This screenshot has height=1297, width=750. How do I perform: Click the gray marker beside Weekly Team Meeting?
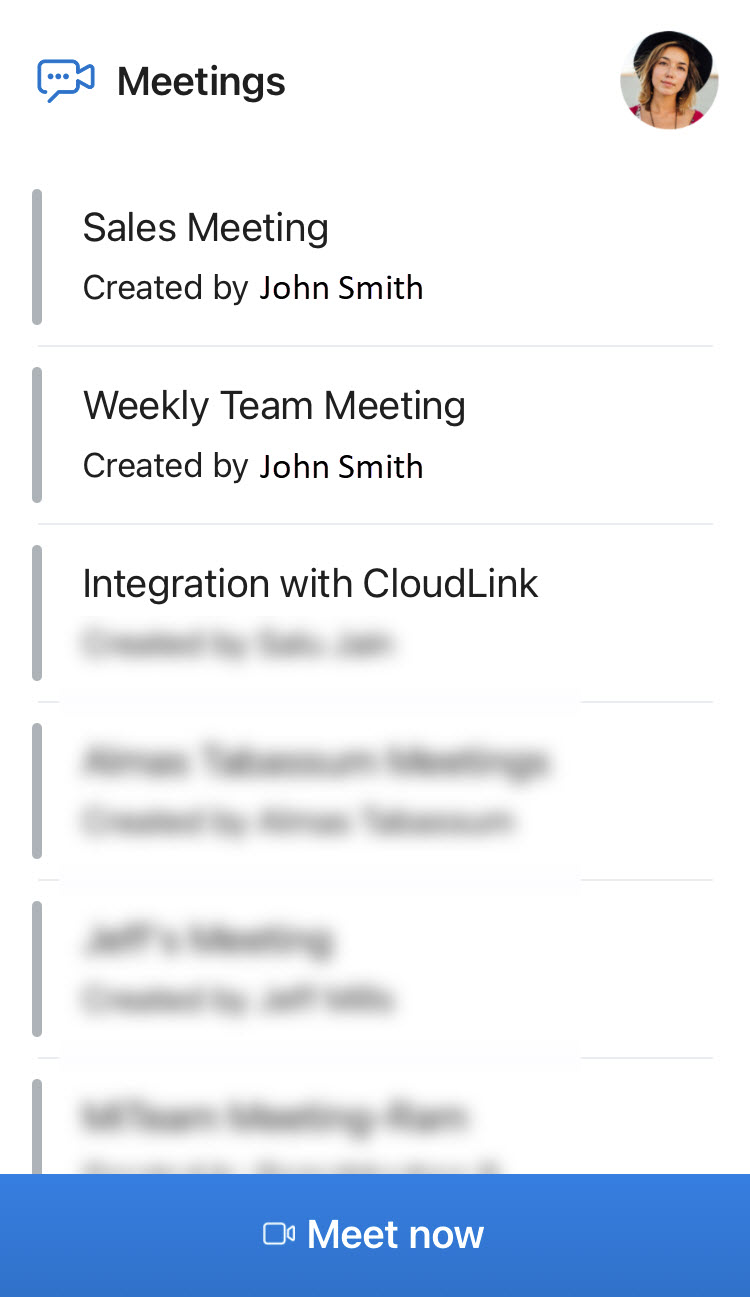(37, 435)
